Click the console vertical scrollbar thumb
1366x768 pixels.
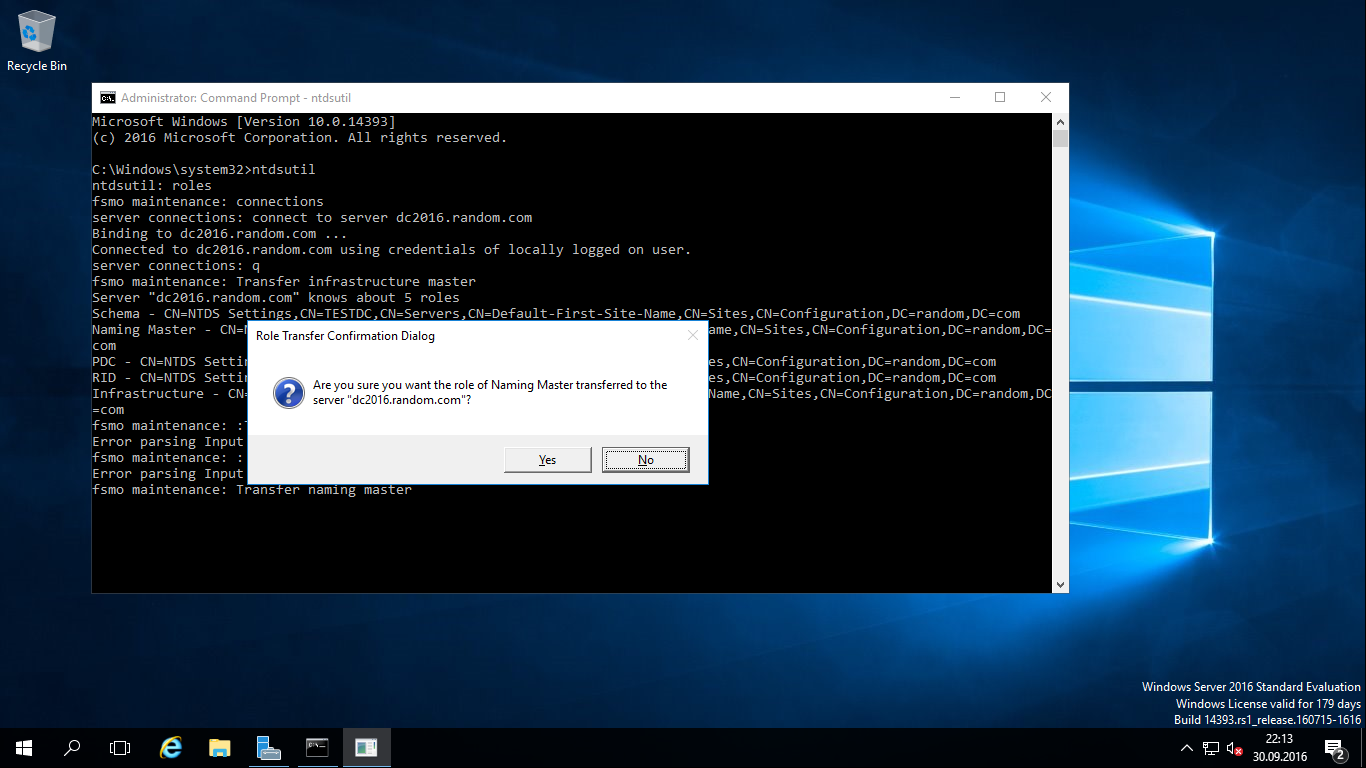[1060, 138]
